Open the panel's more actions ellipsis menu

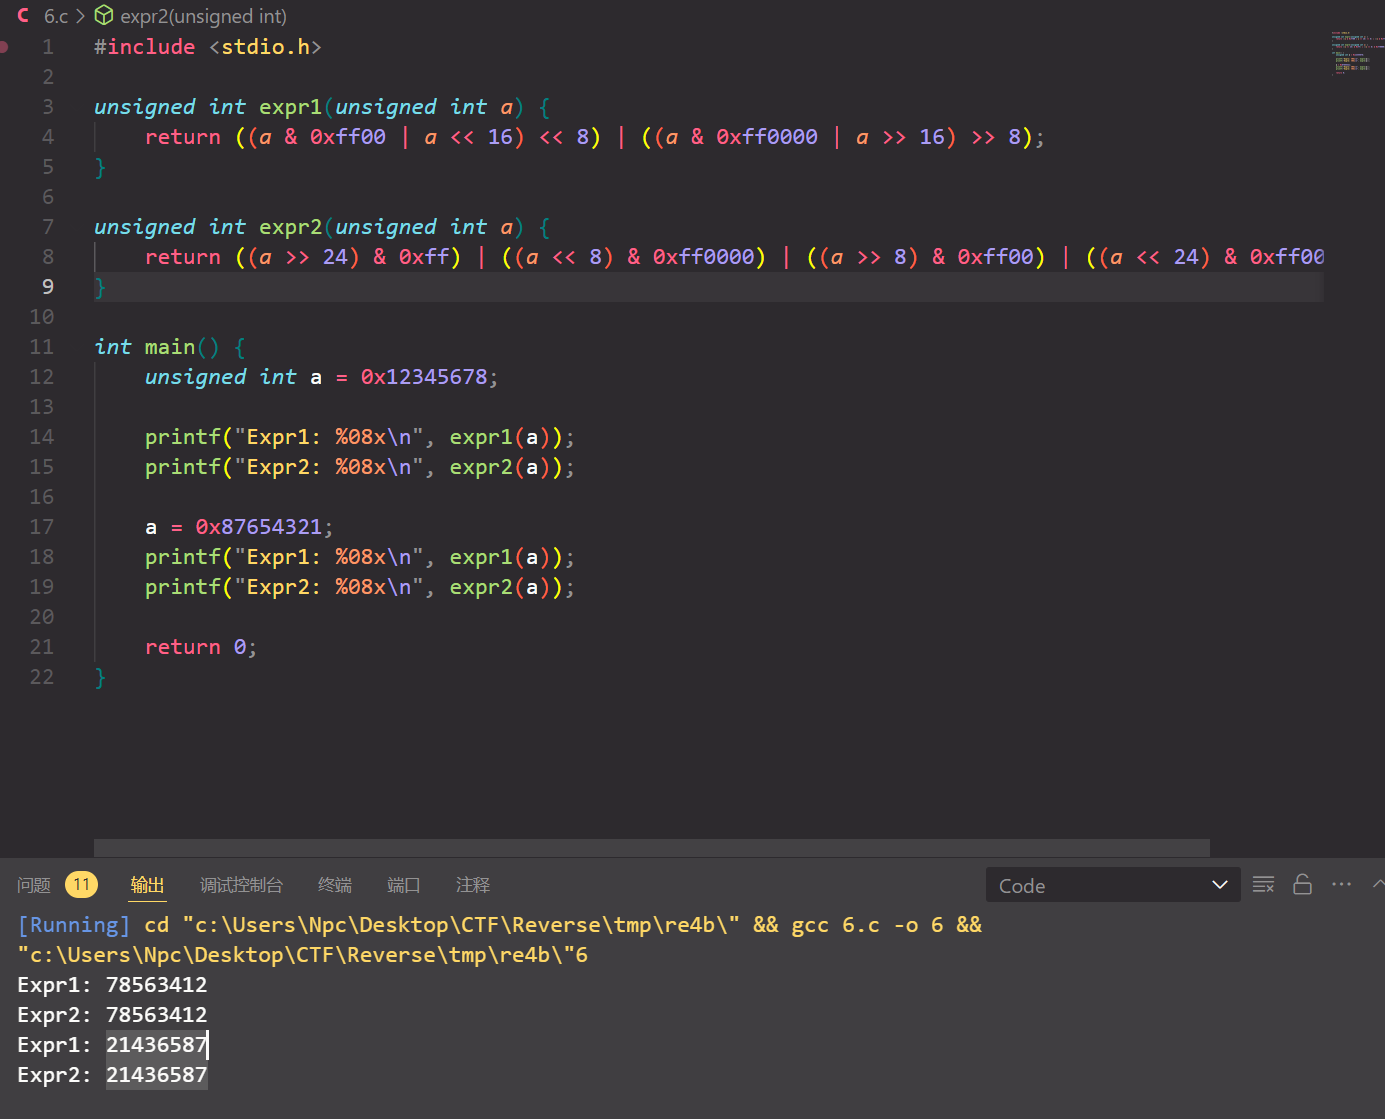1341,885
